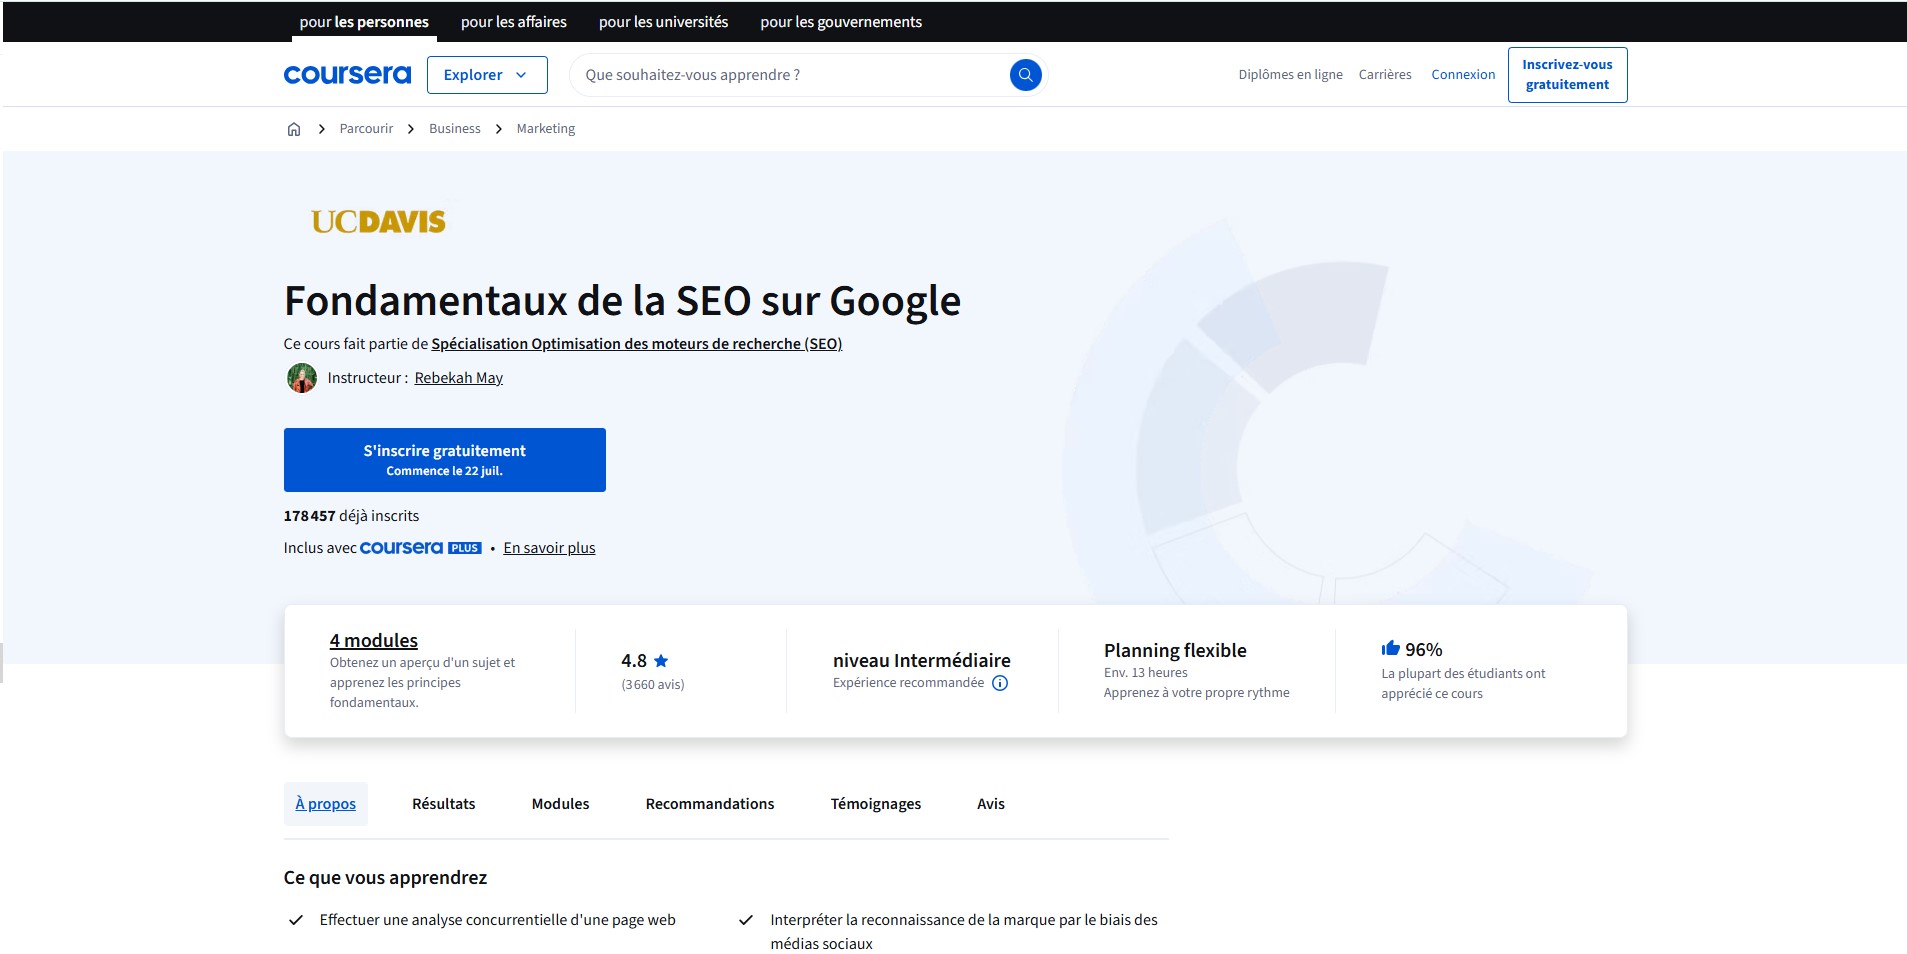Open the Spécialisation Optimisation des moteurs de recherche link
The image size is (1907, 954).
636,344
